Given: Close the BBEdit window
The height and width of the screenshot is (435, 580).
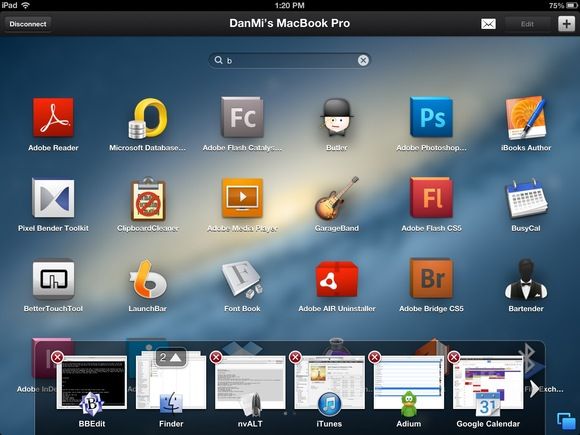Looking at the screenshot, I should point(57,357).
